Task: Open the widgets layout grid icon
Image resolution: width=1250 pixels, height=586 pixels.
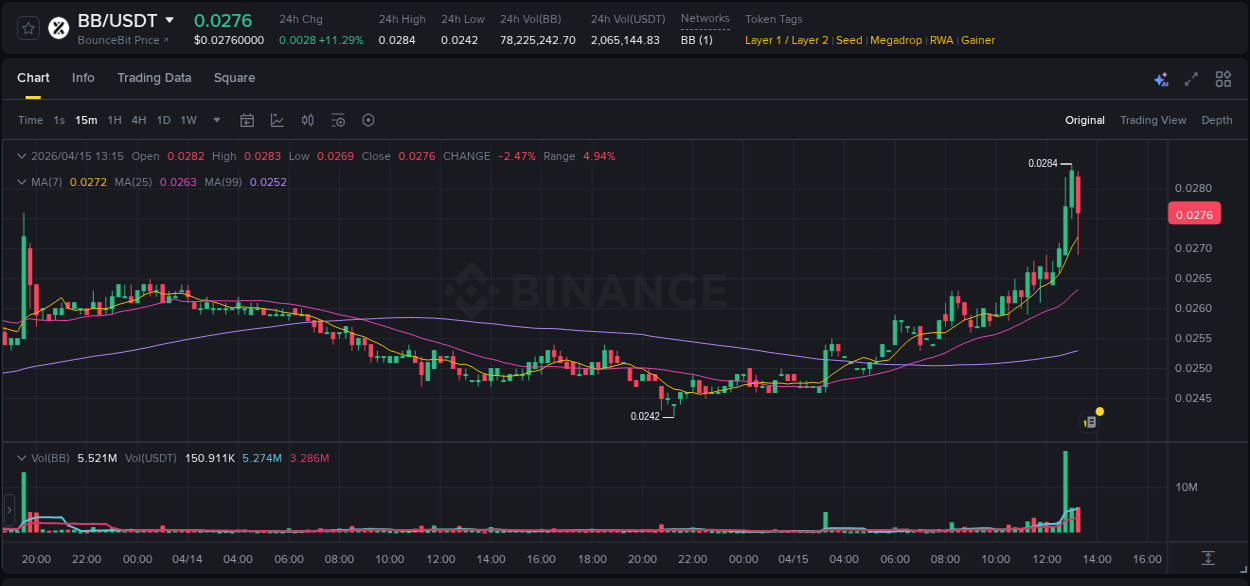Action: coord(1223,78)
